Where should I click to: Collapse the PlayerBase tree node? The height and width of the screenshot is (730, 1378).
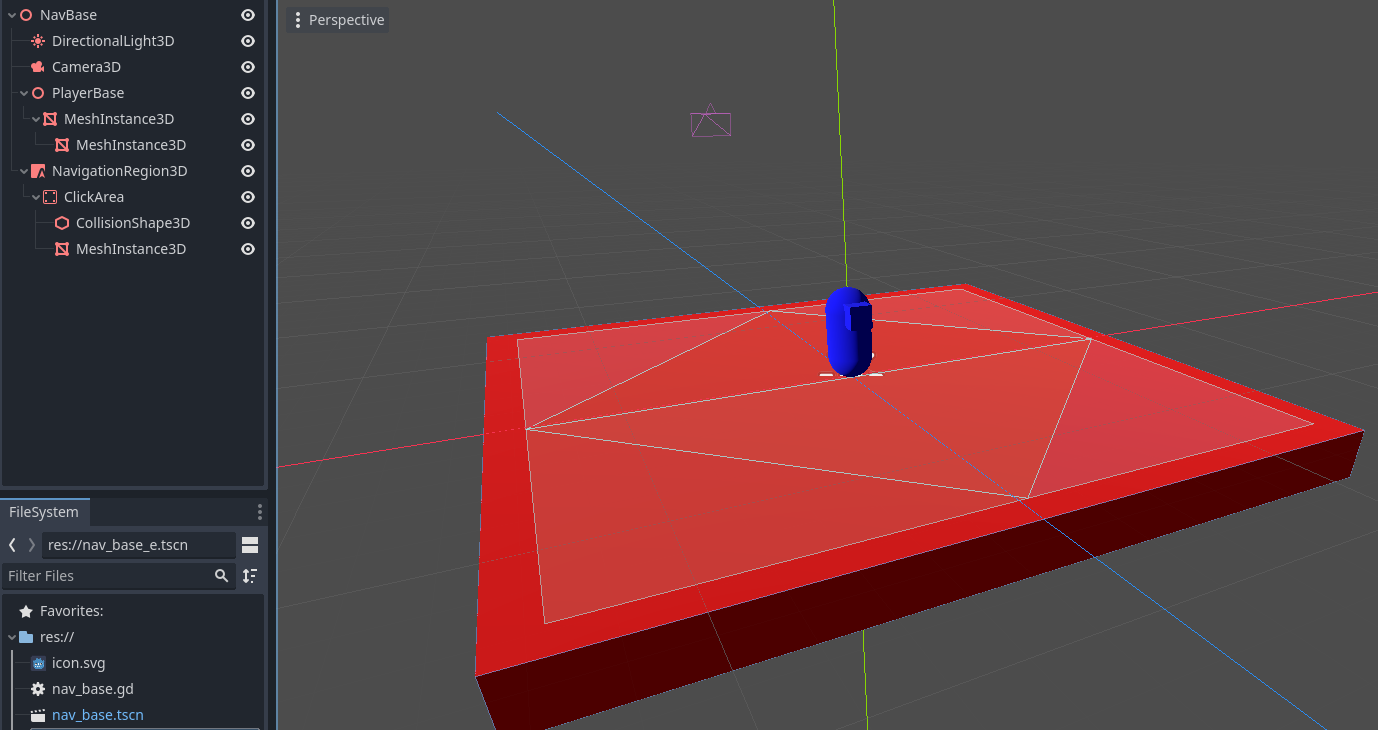pyautogui.click(x=24, y=93)
